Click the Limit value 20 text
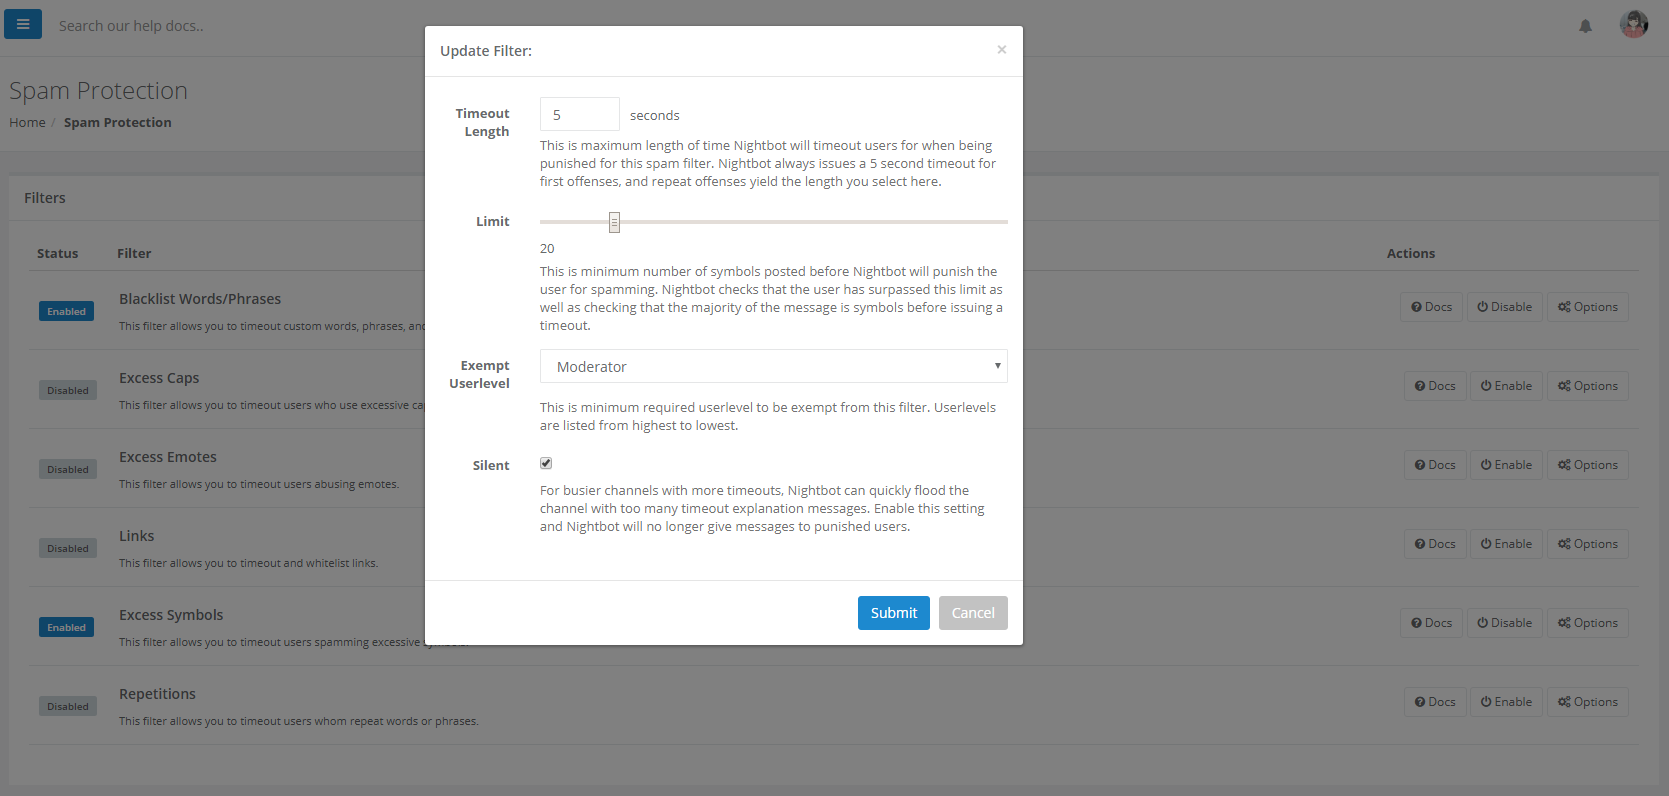 click(x=547, y=248)
